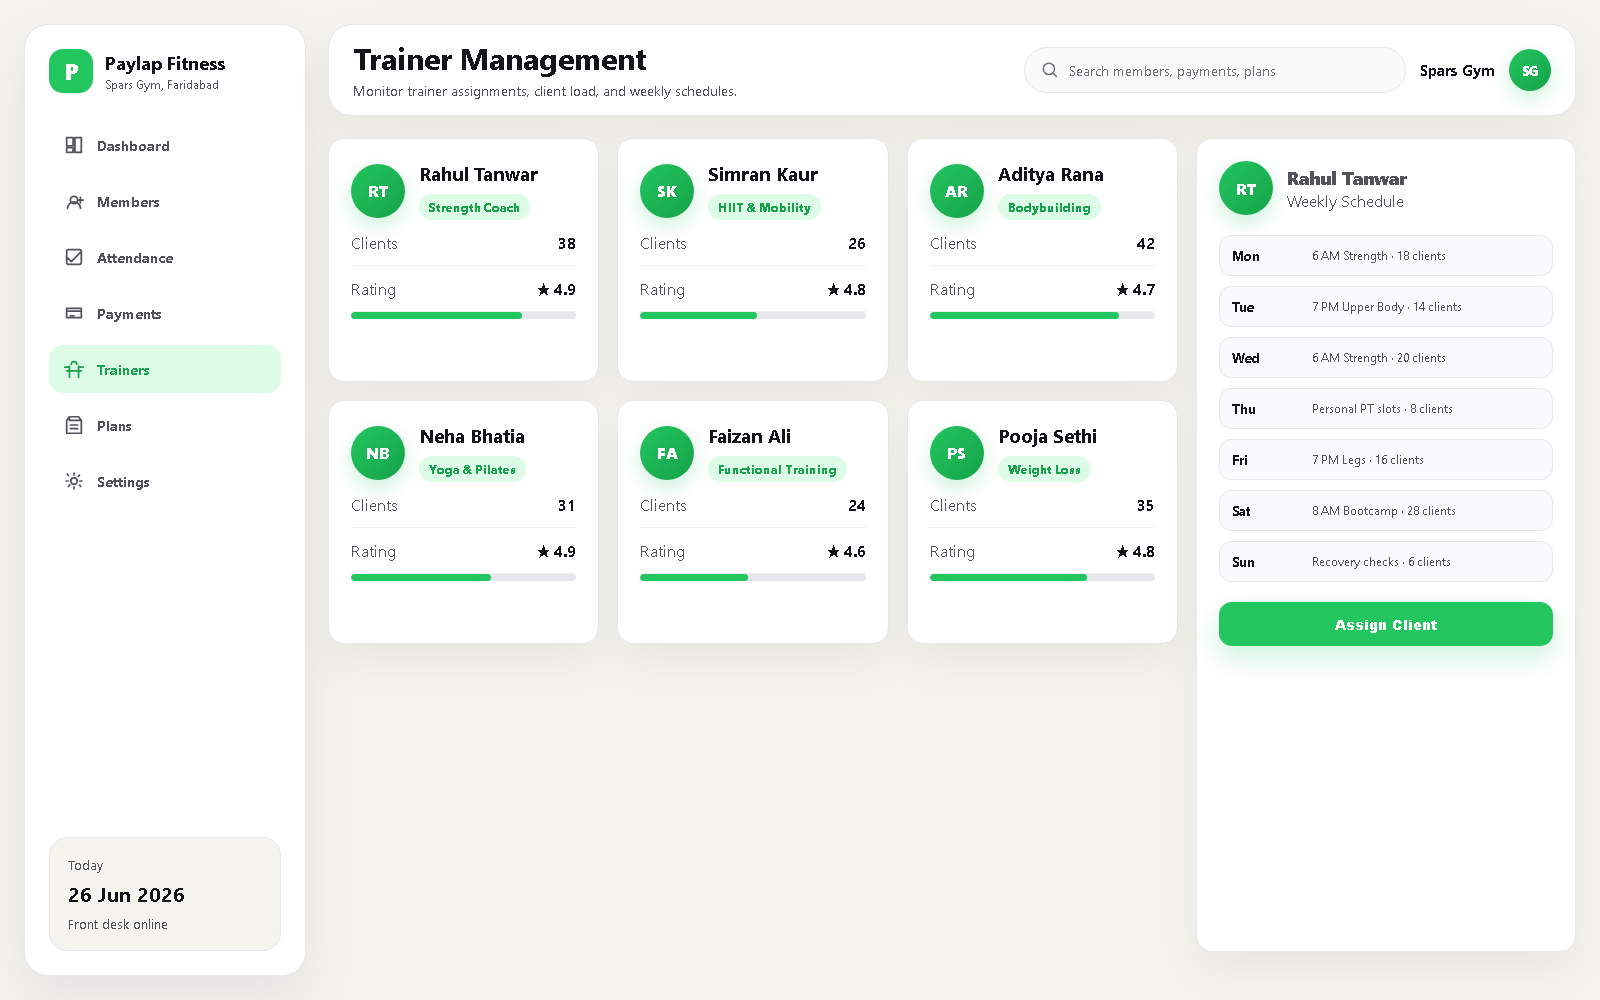Select the Wed 6 AM Strength row
This screenshot has width=1600, height=1000.
click(x=1386, y=357)
